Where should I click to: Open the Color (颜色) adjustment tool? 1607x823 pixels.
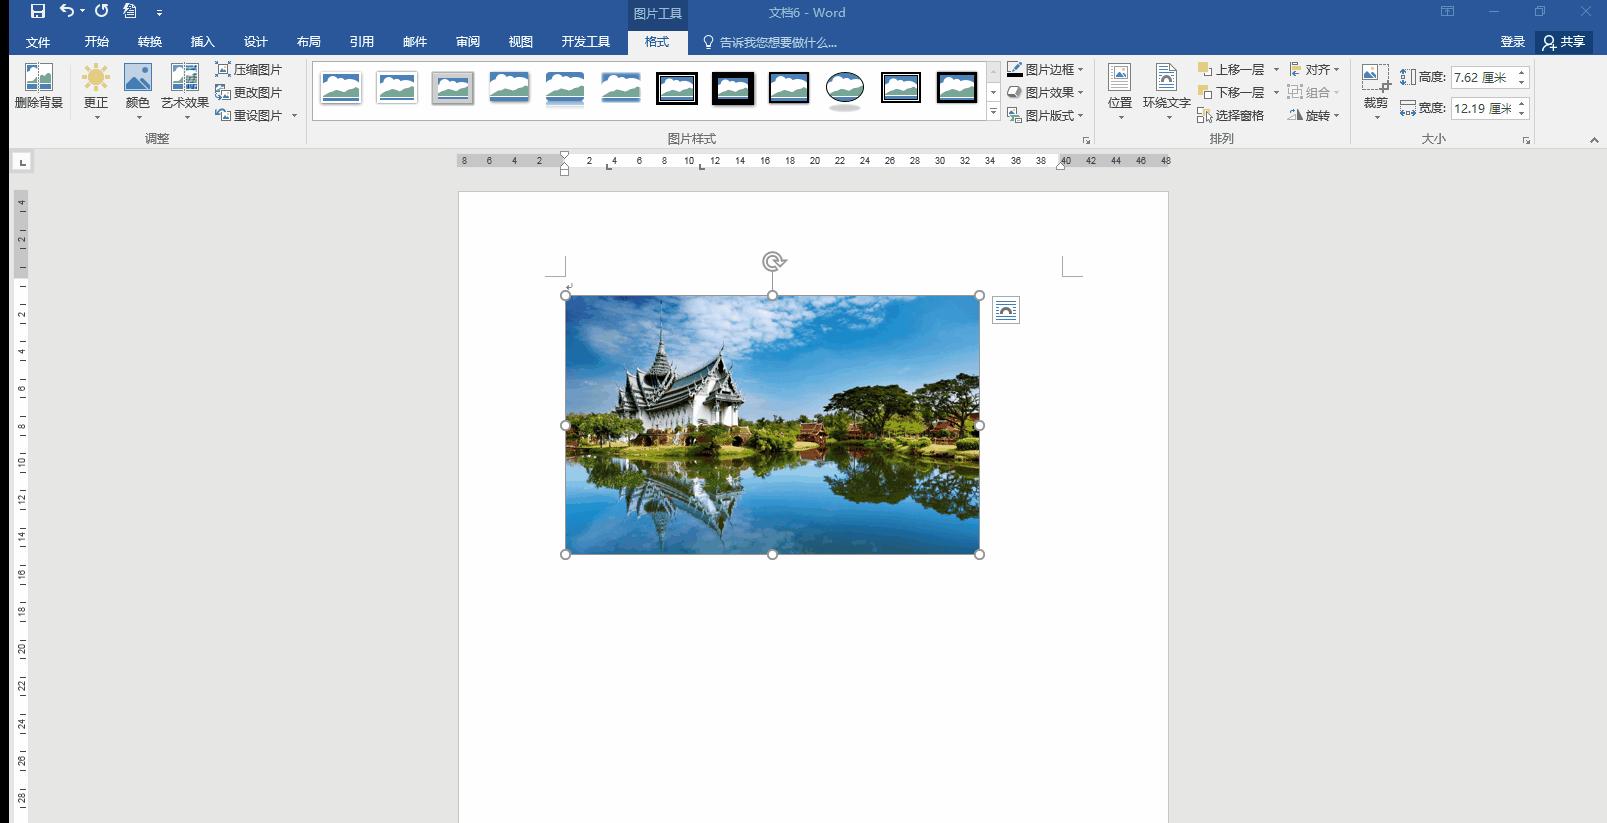[x=138, y=80]
